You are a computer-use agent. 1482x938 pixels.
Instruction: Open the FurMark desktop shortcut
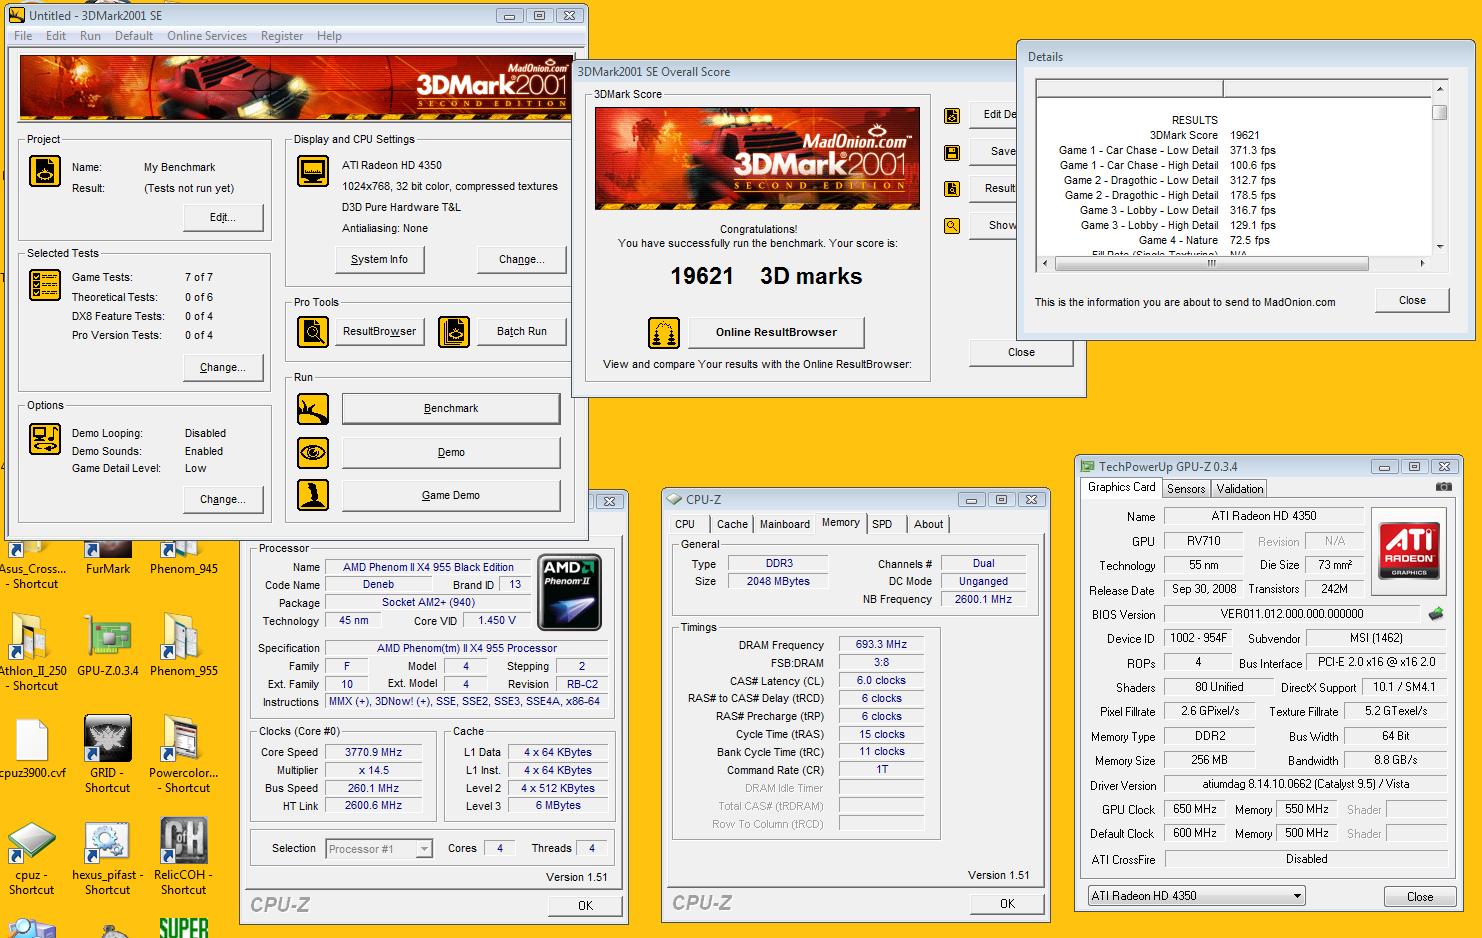(107, 559)
